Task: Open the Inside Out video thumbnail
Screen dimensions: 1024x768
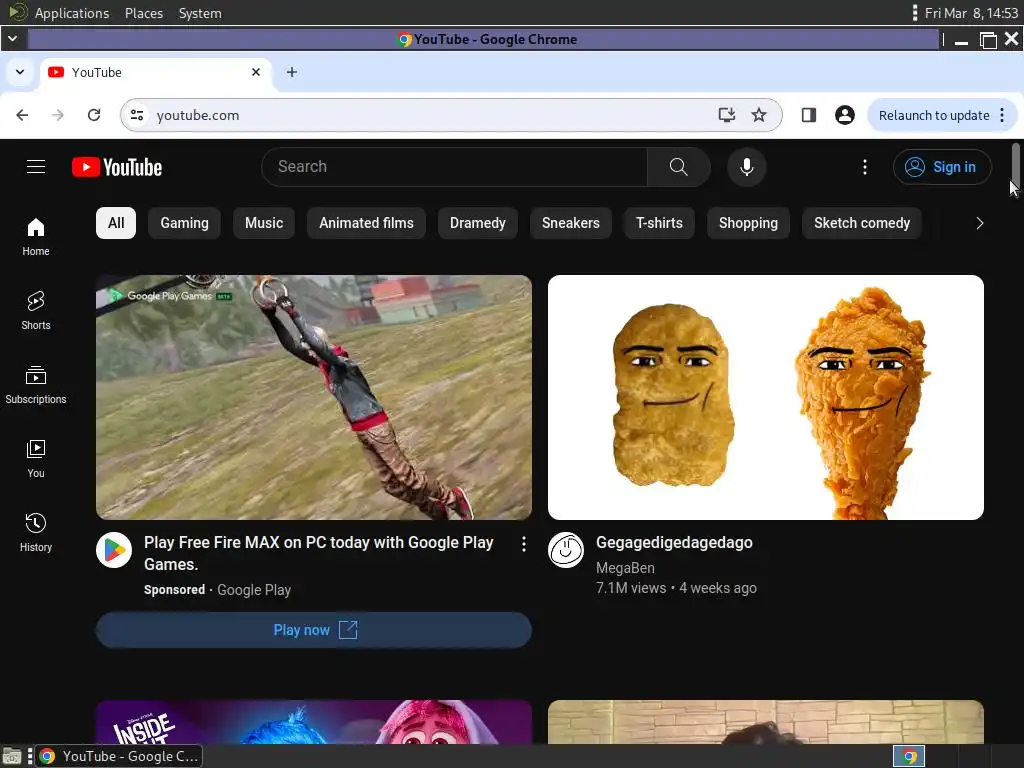Action: coord(313,722)
